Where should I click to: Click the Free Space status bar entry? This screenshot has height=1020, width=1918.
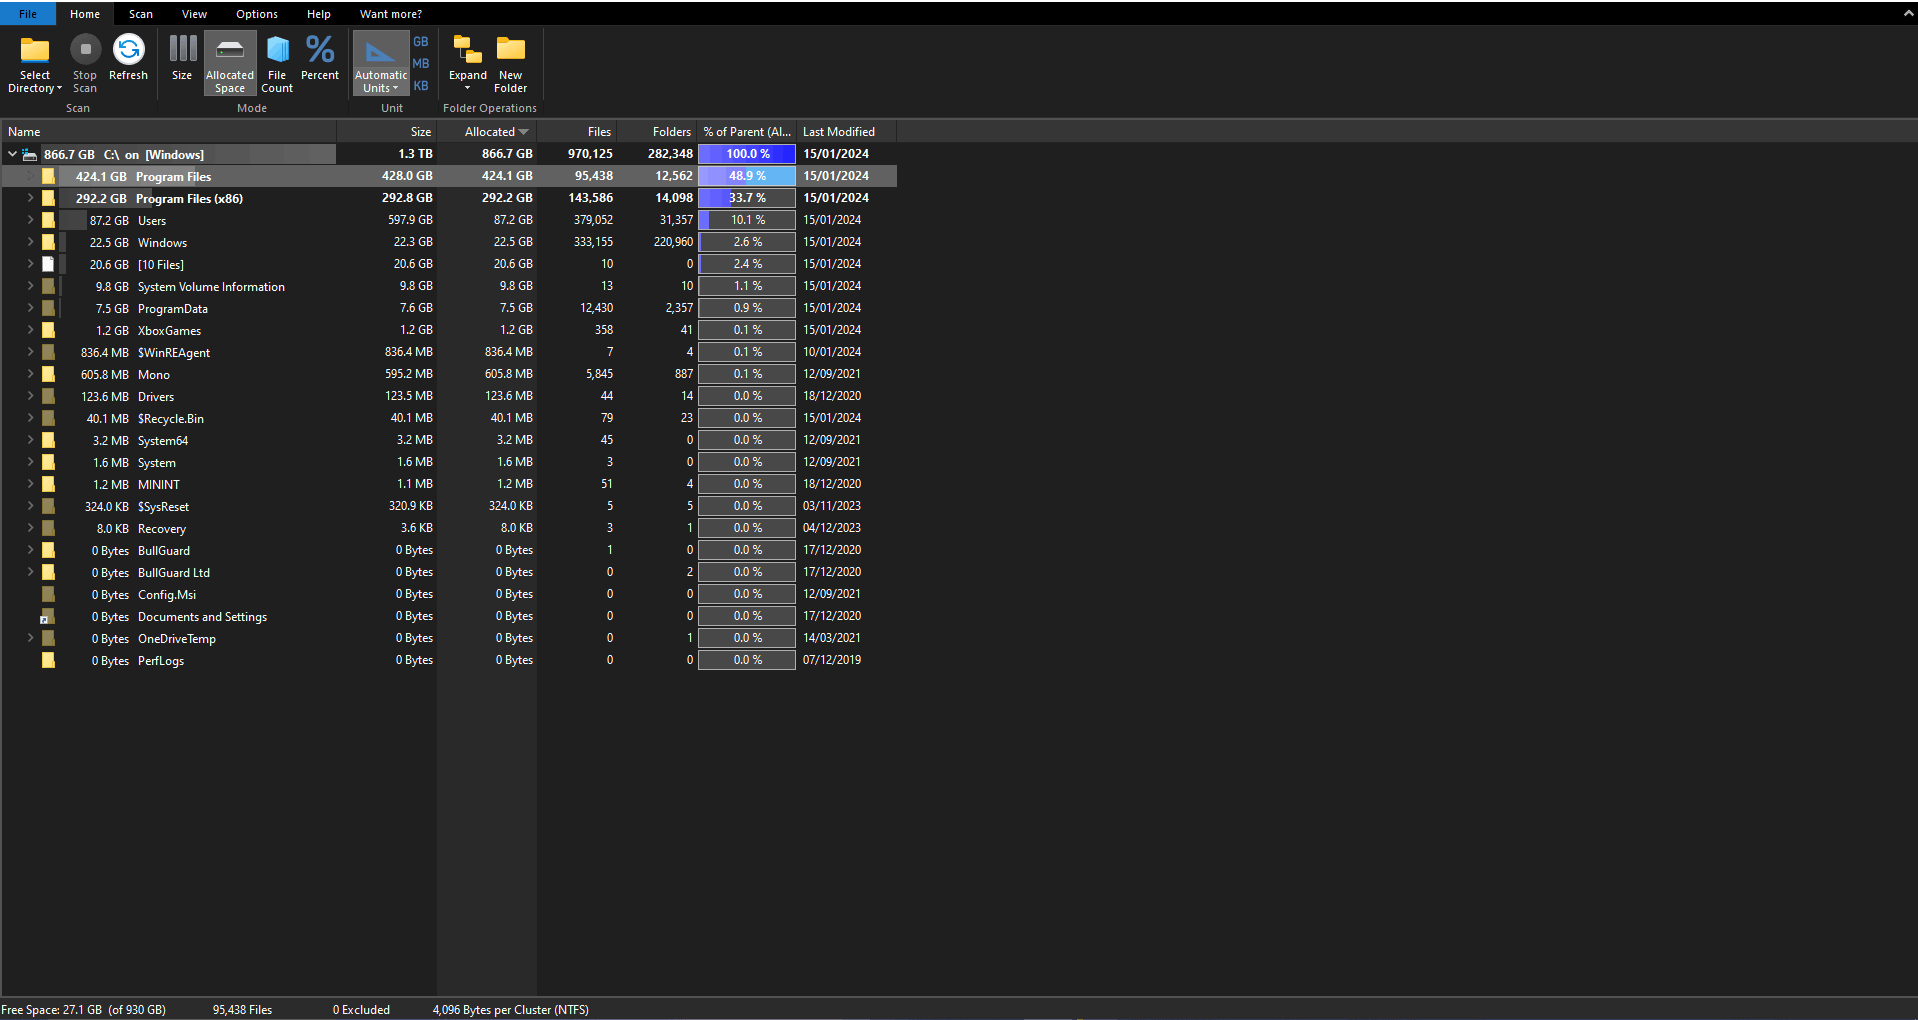coord(84,1010)
